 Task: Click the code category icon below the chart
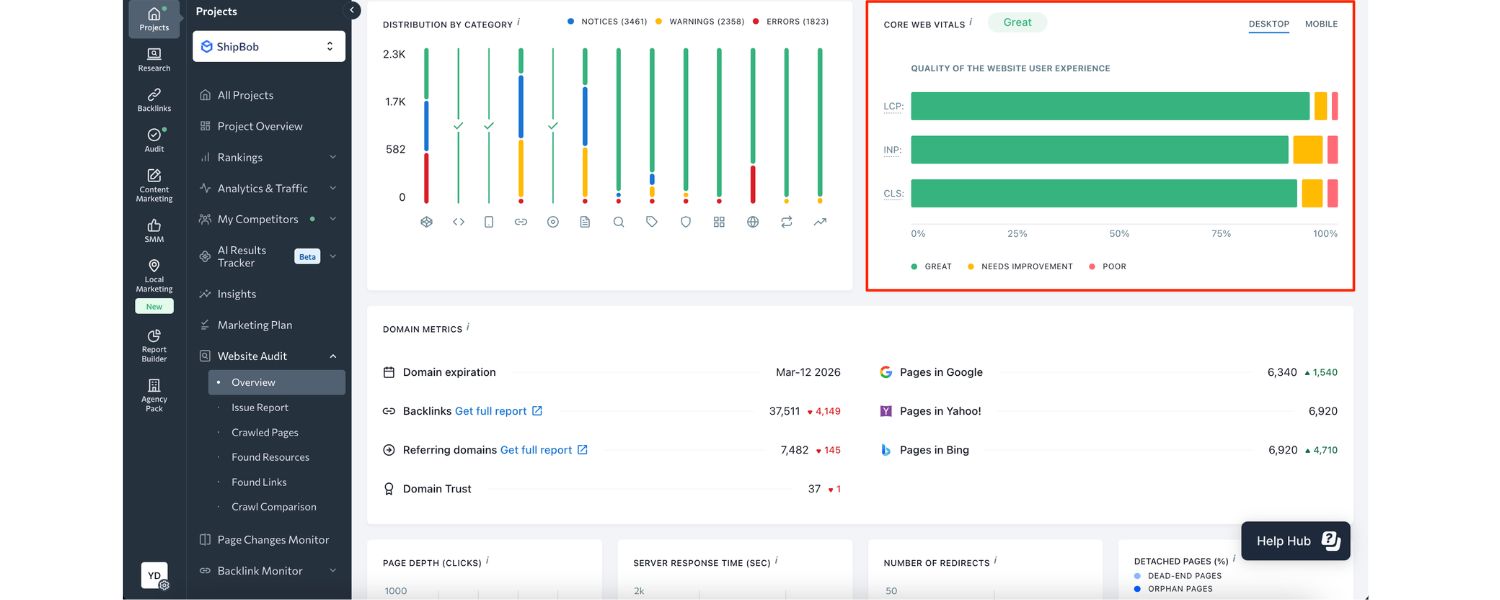pos(458,222)
